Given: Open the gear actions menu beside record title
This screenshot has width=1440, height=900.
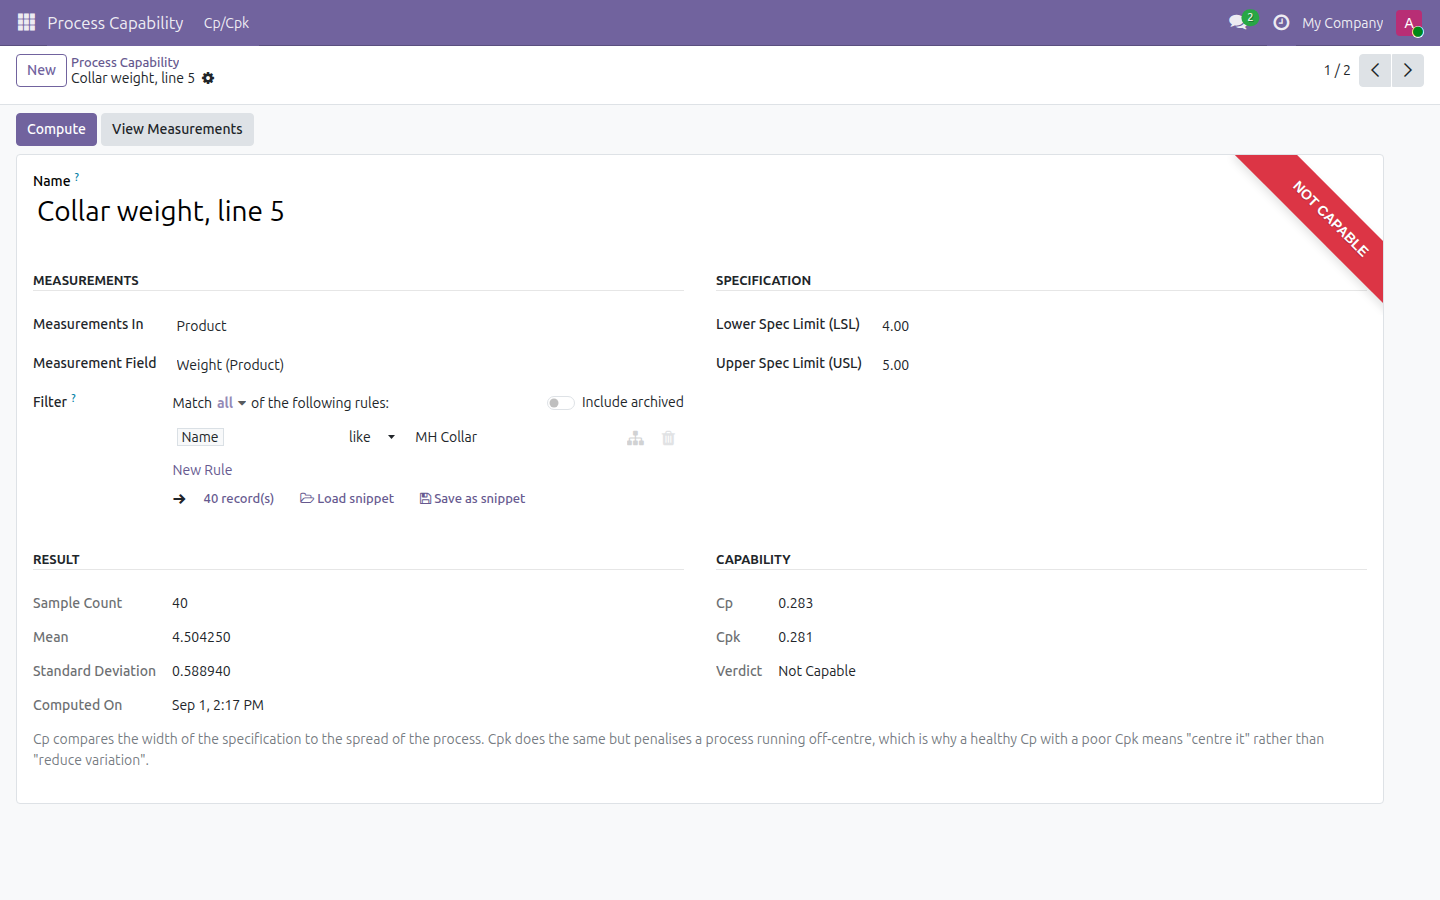Looking at the screenshot, I should [x=208, y=78].
